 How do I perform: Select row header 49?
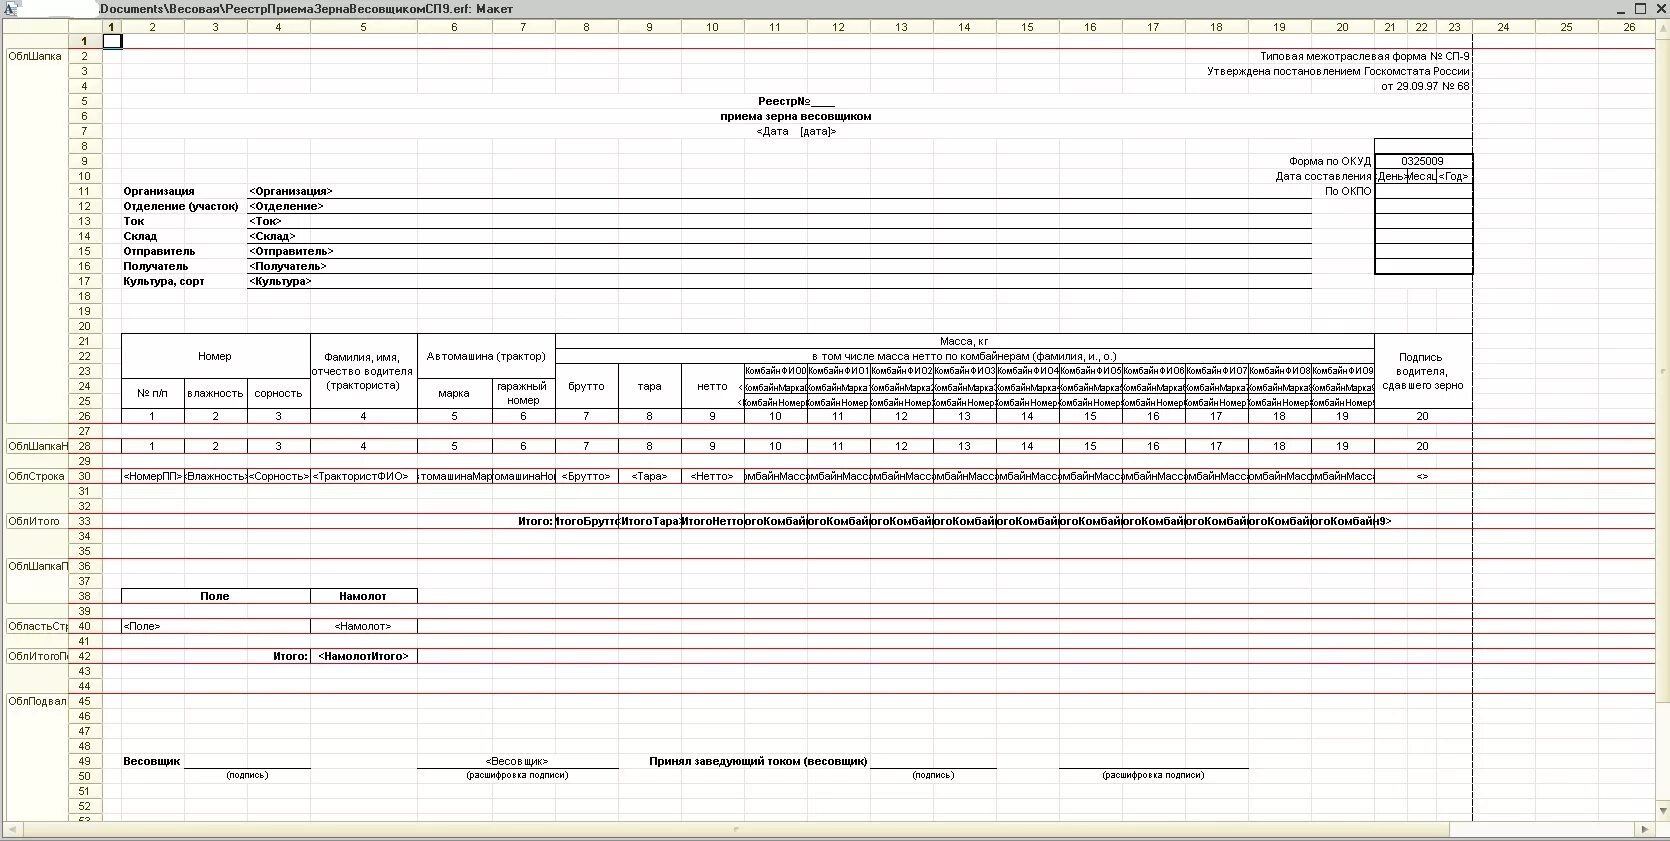point(85,761)
